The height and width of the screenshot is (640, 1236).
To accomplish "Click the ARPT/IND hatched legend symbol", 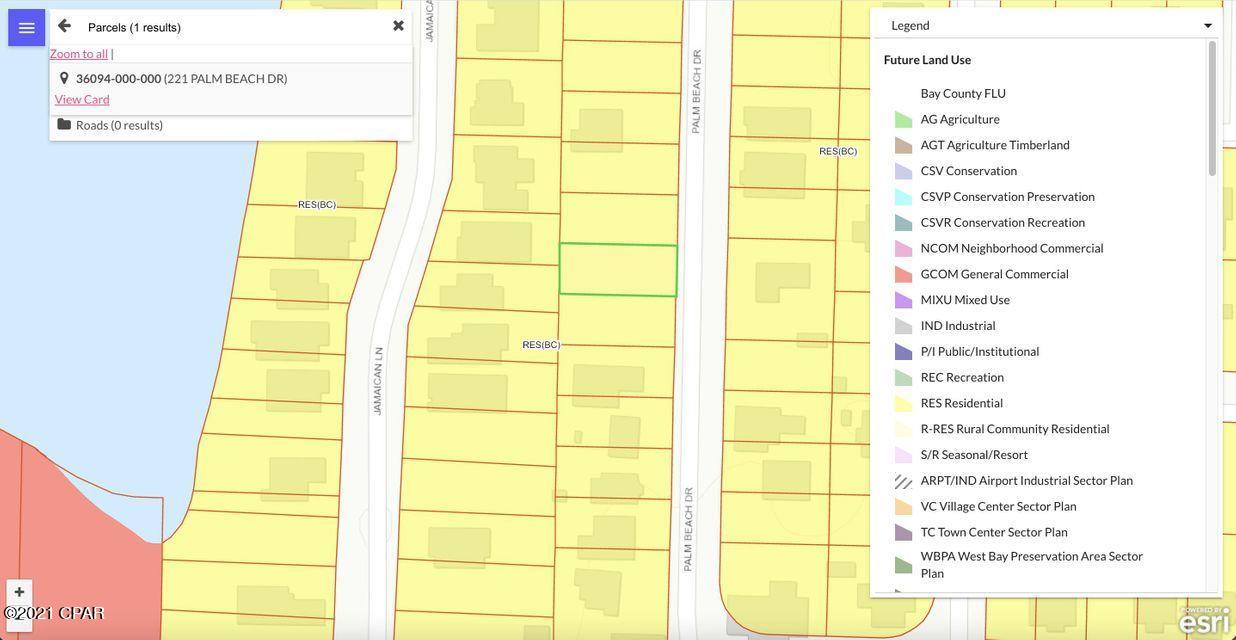I will click(903, 481).
